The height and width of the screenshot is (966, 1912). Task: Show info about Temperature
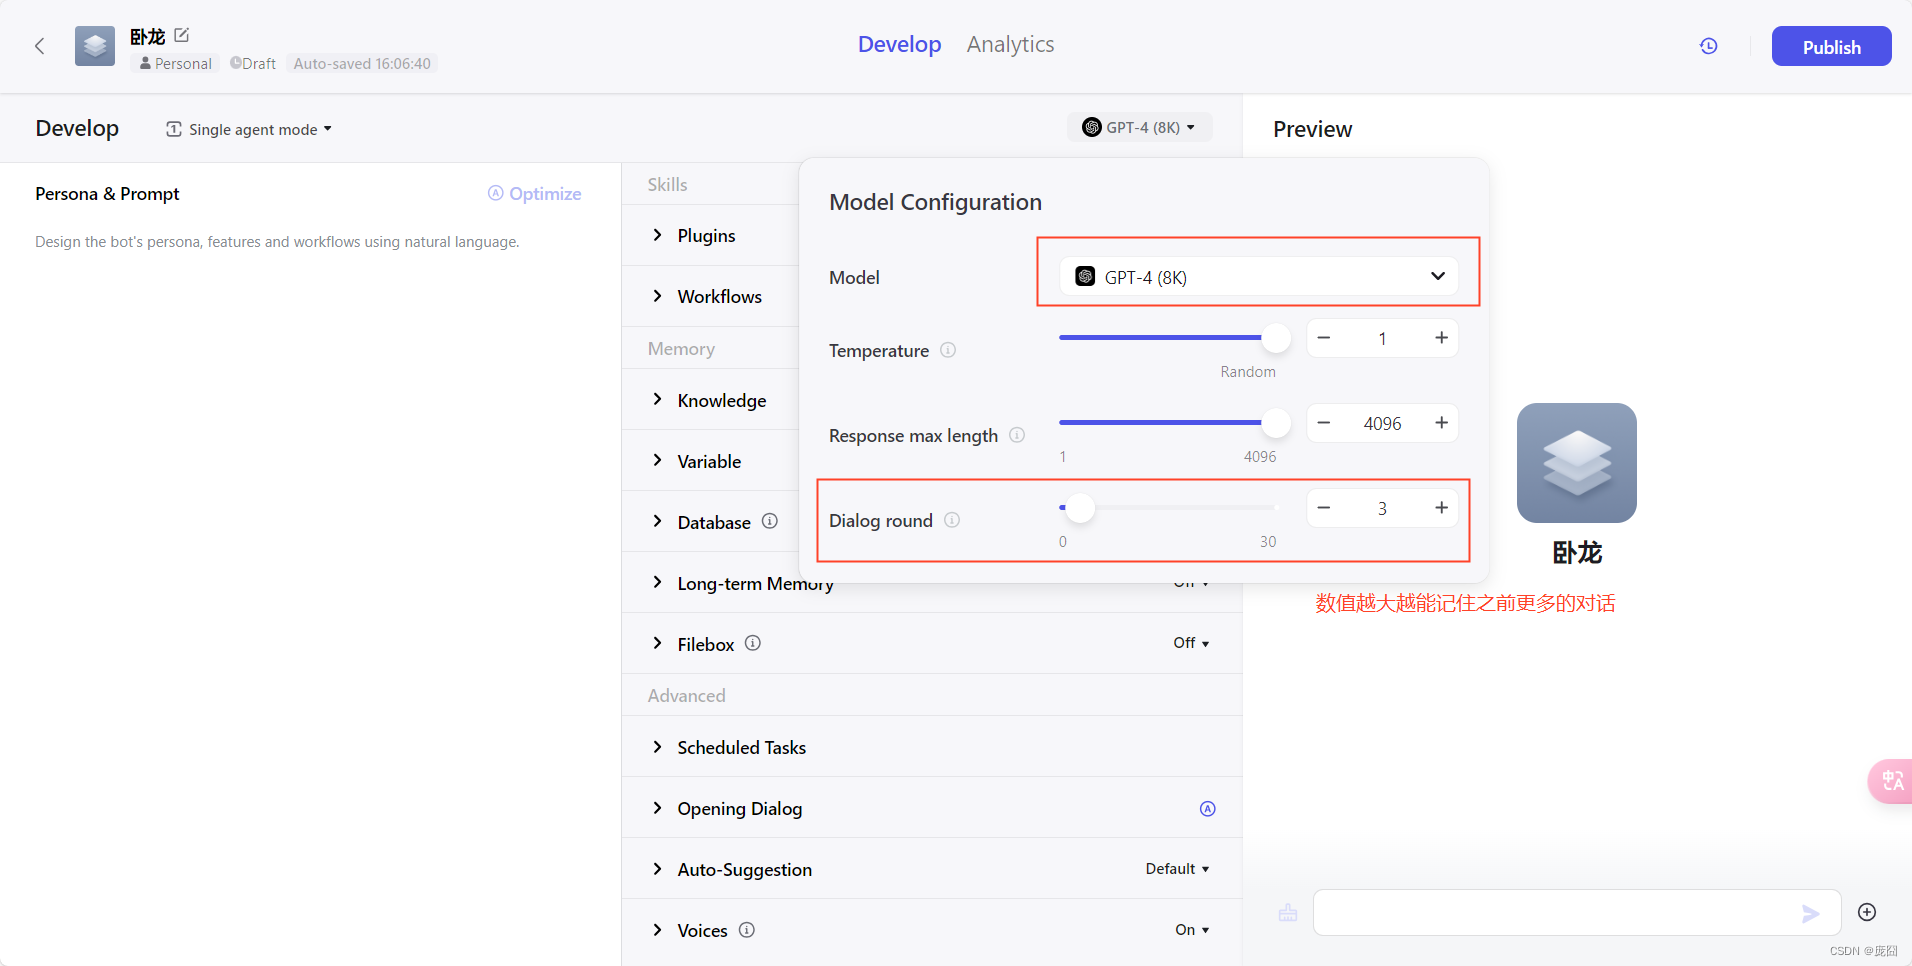tap(948, 350)
